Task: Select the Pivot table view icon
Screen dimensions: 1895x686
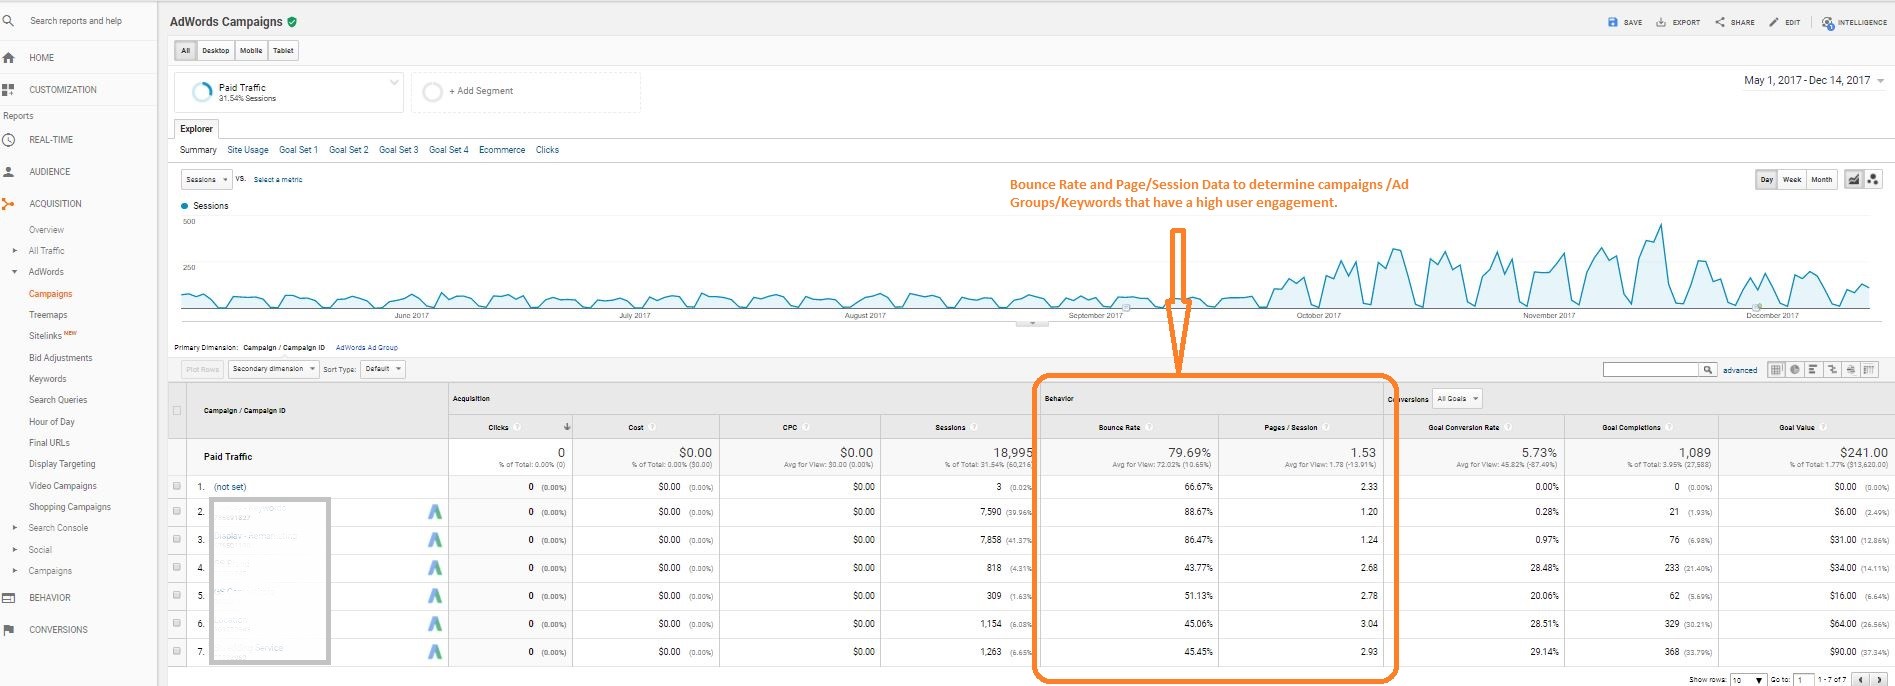Action: coord(1869,370)
